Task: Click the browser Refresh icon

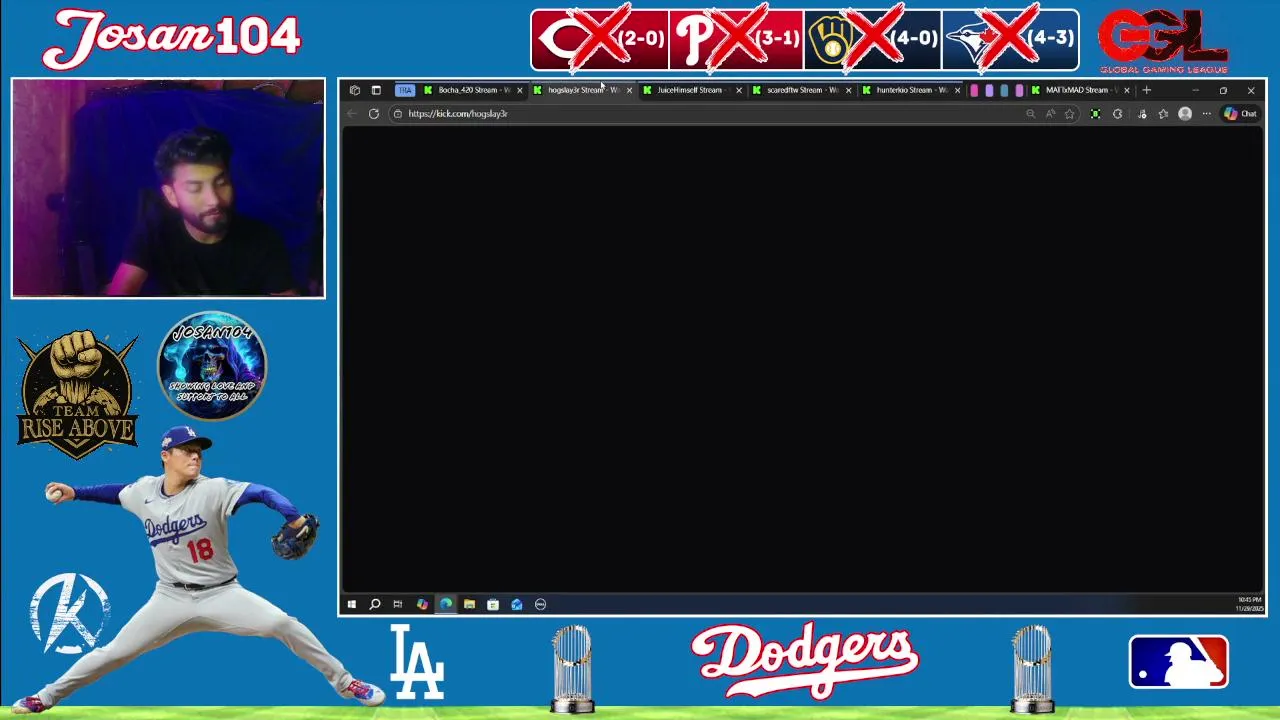Action: 374,114
